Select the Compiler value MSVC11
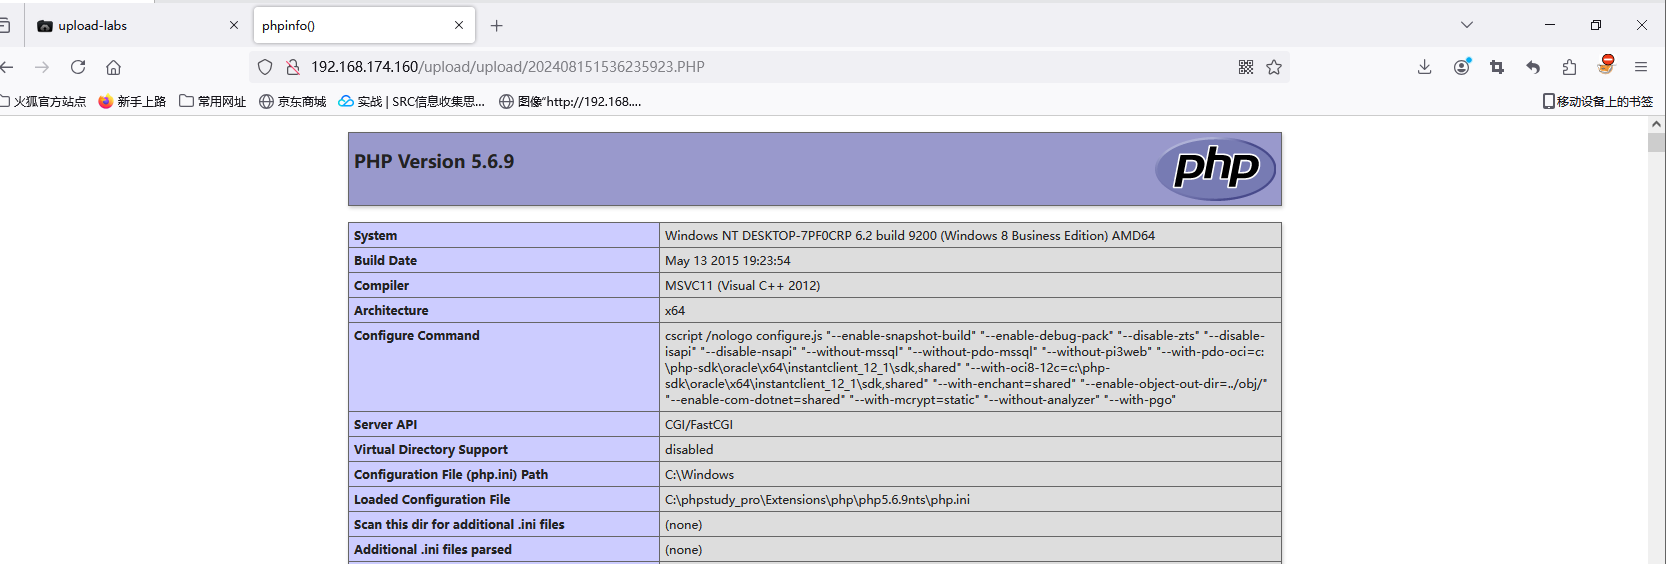1666x564 pixels. coord(742,286)
